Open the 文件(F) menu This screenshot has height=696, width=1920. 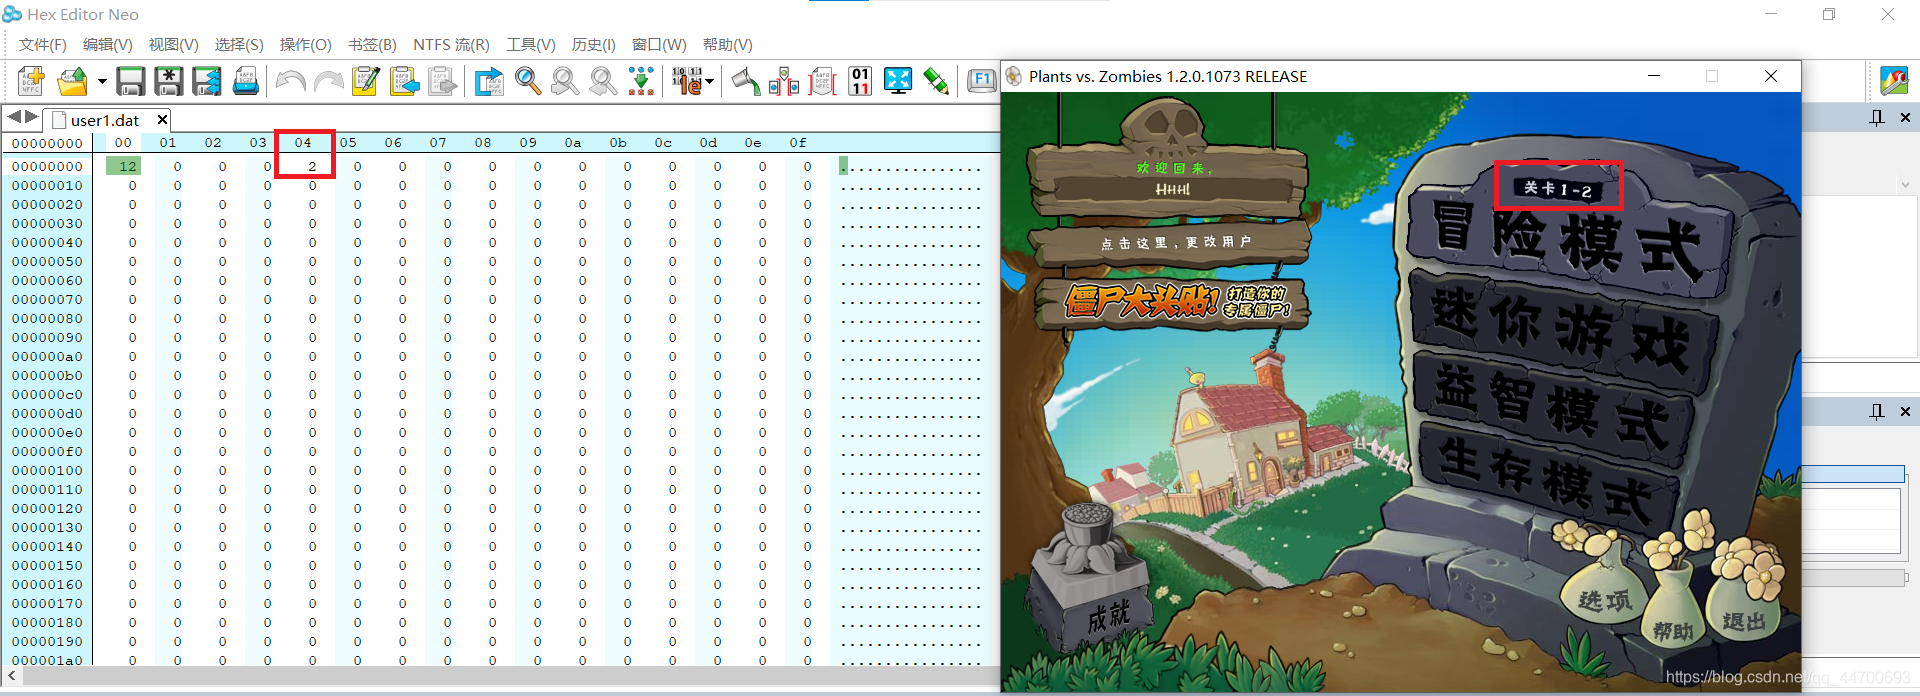click(43, 45)
